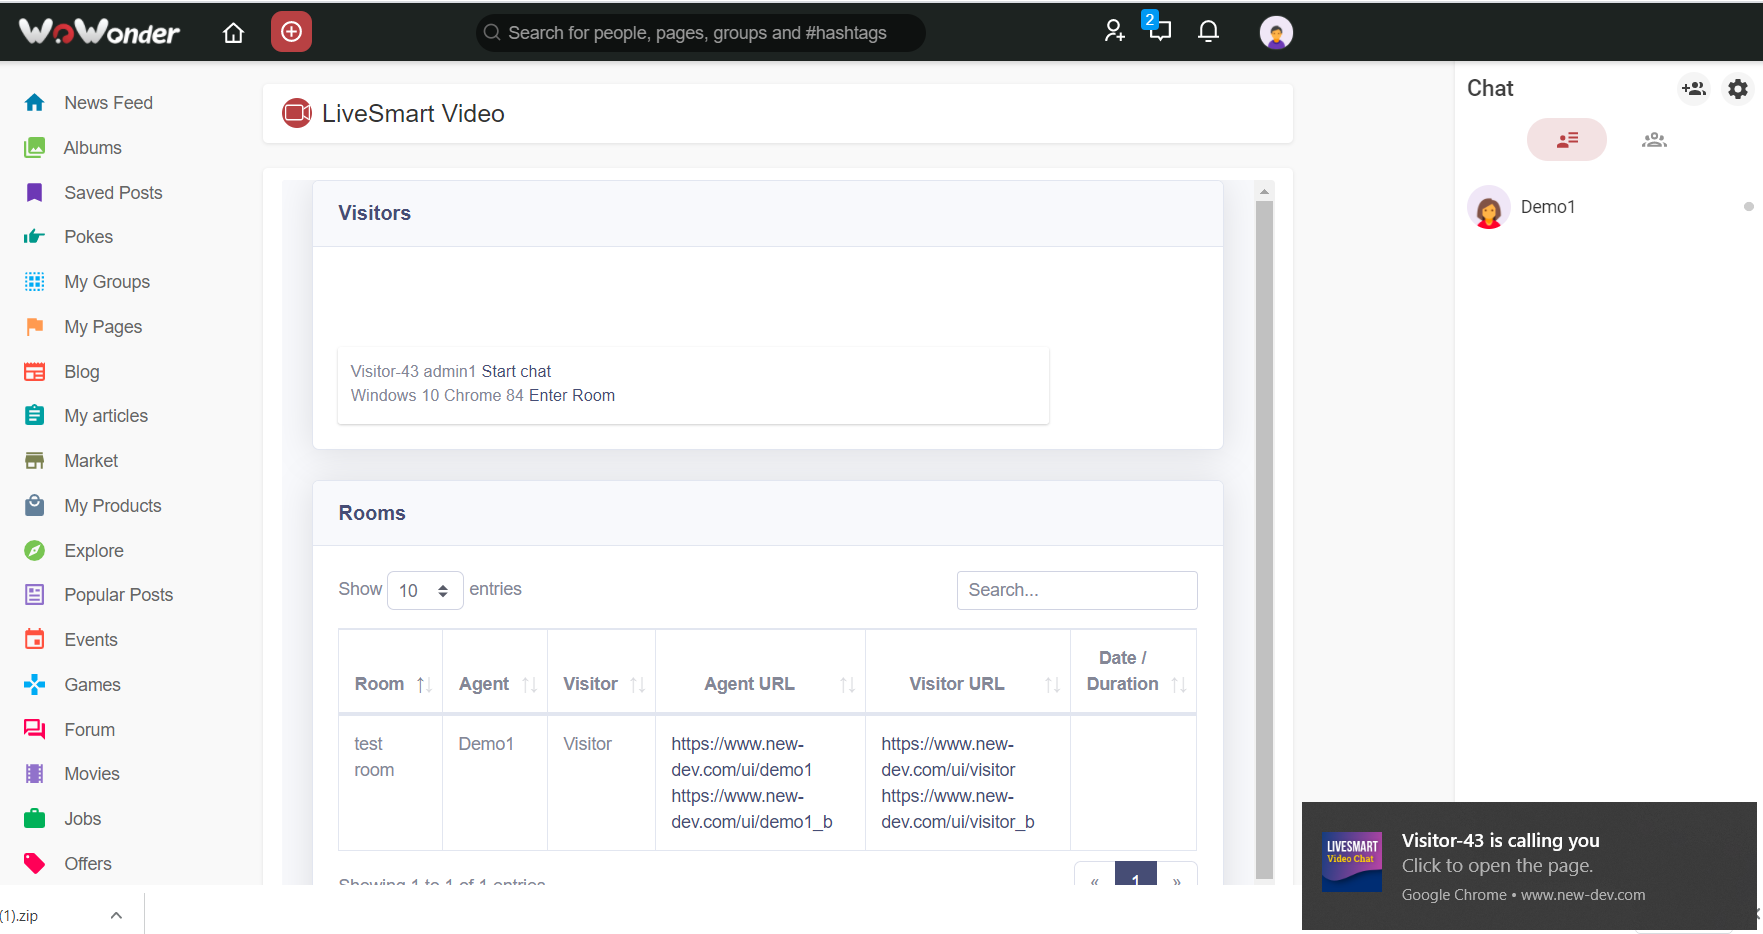
Task: Toggle sorting on the Room column
Action: [x=424, y=684]
